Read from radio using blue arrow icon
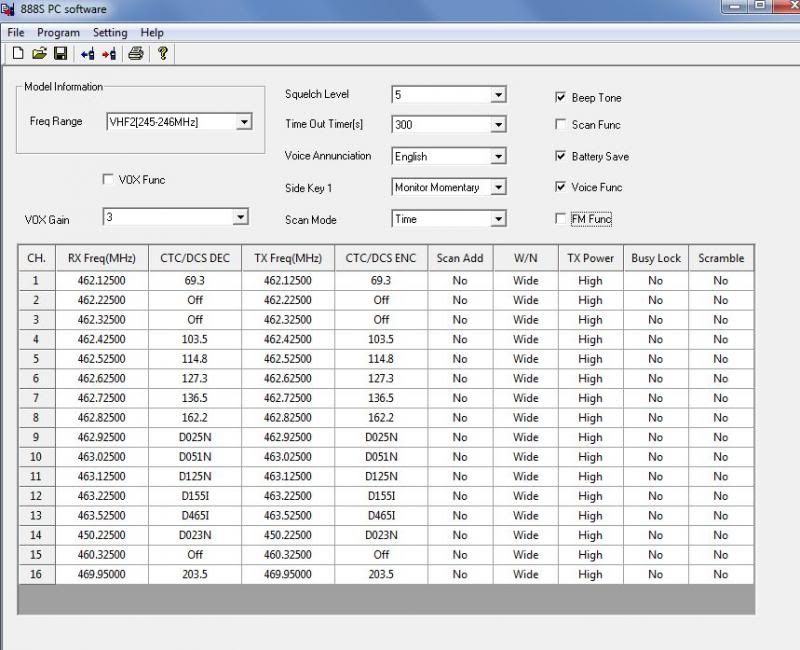This screenshot has width=800, height=650. 87,53
